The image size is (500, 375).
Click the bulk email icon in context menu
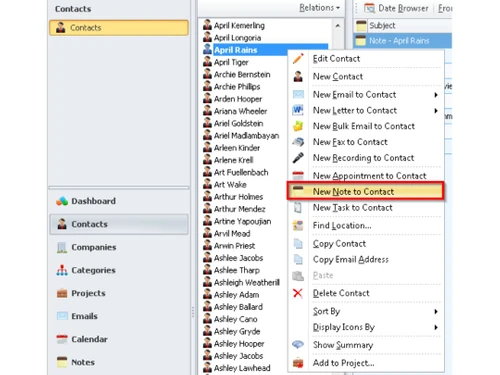[298, 126]
